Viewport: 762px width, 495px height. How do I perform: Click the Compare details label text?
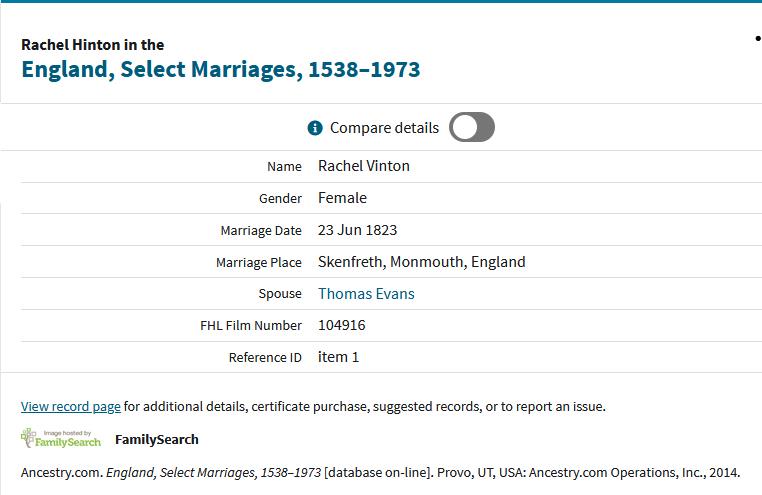[x=384, y=128]
